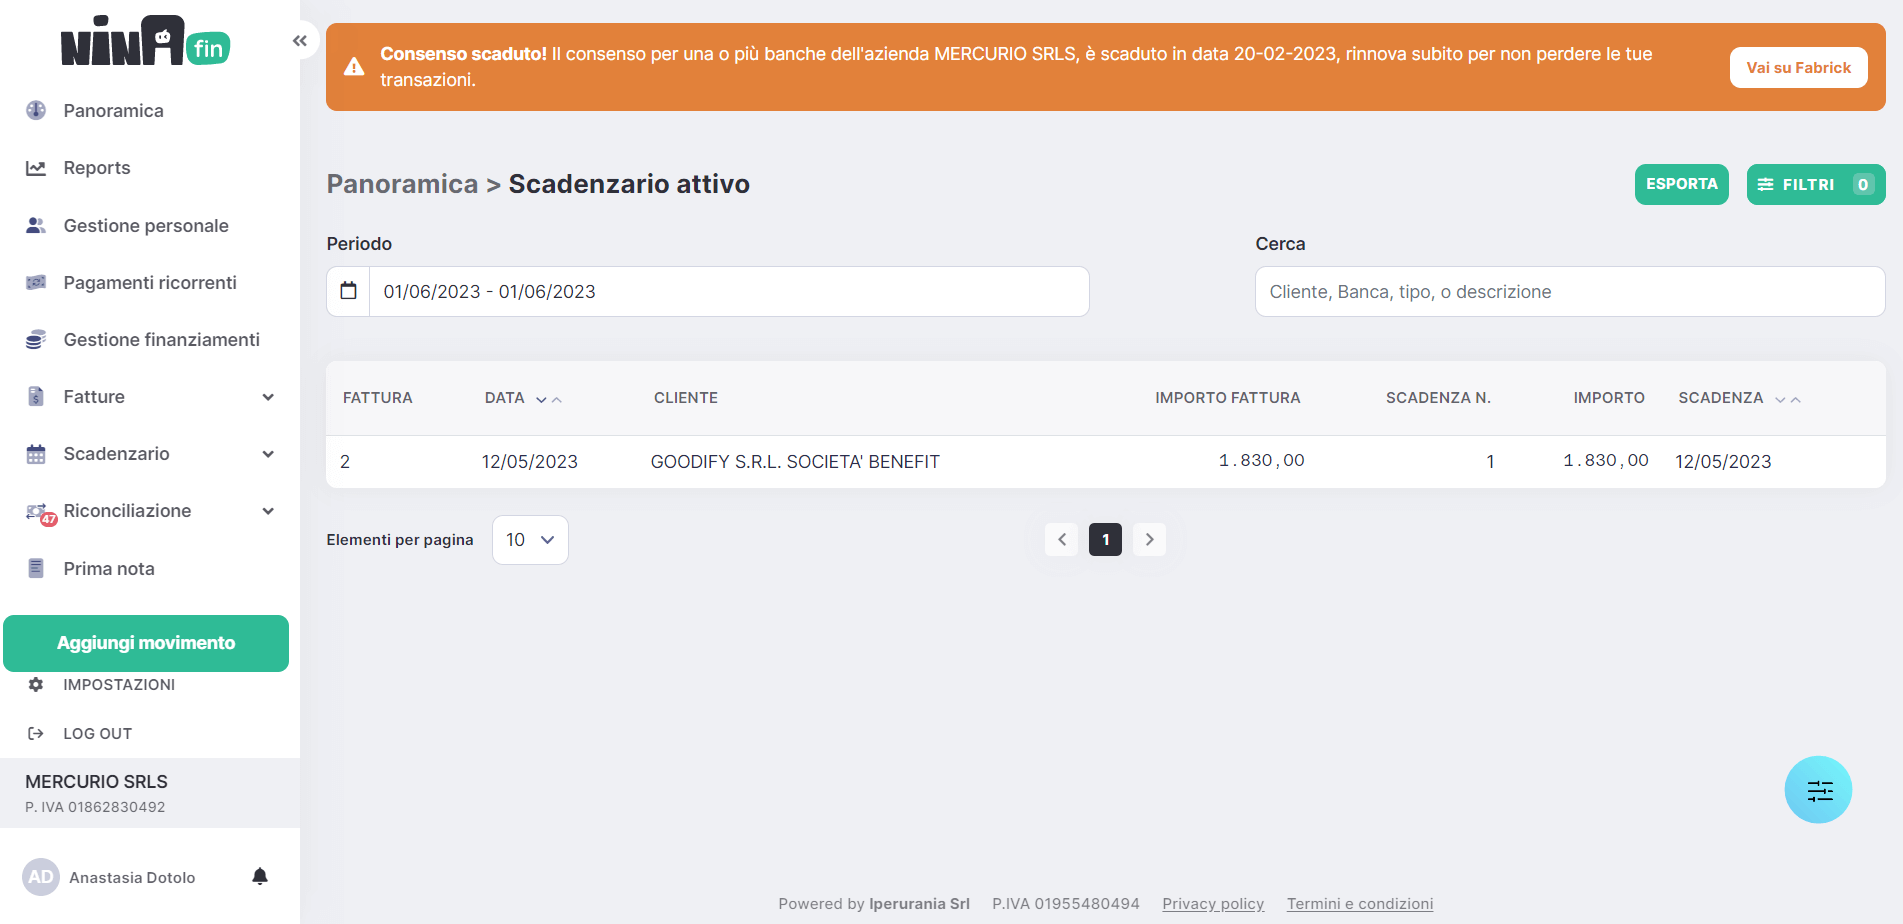Click the Impostazioni gear icon

pyautogui.click(x=36, y=685)
